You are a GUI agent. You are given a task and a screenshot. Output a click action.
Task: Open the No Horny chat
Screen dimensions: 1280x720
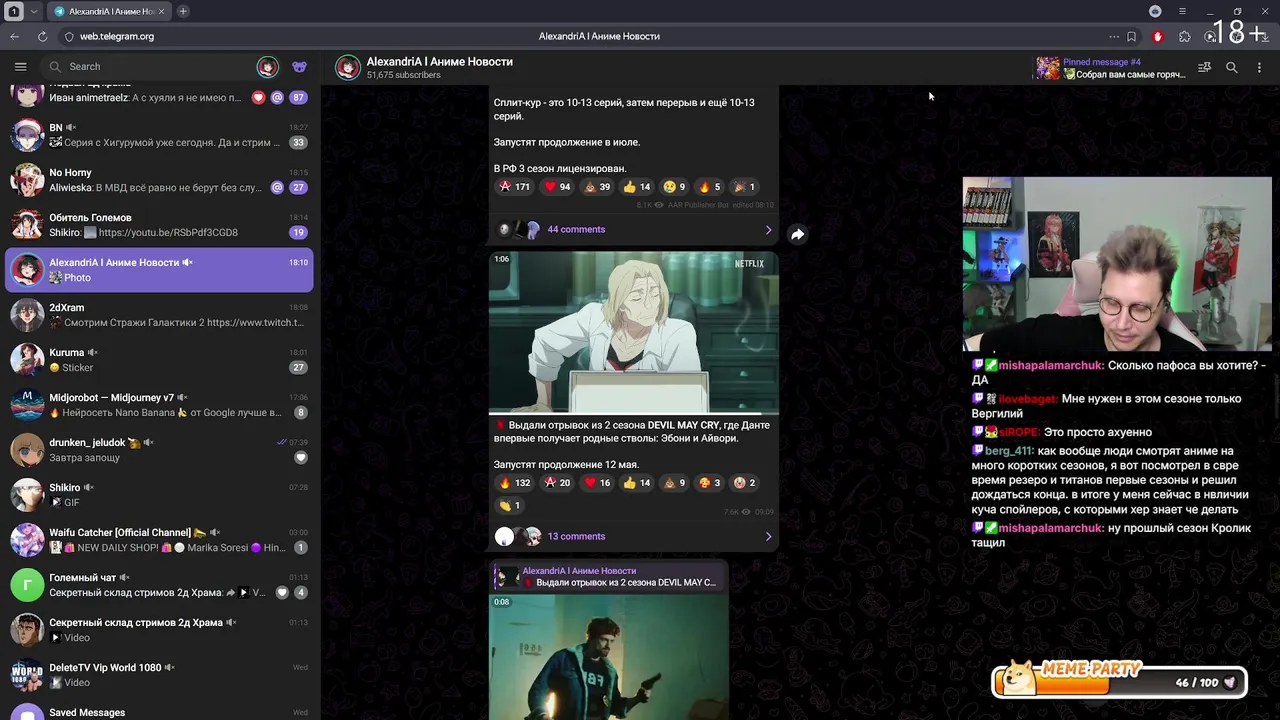(x=160, y=180)
